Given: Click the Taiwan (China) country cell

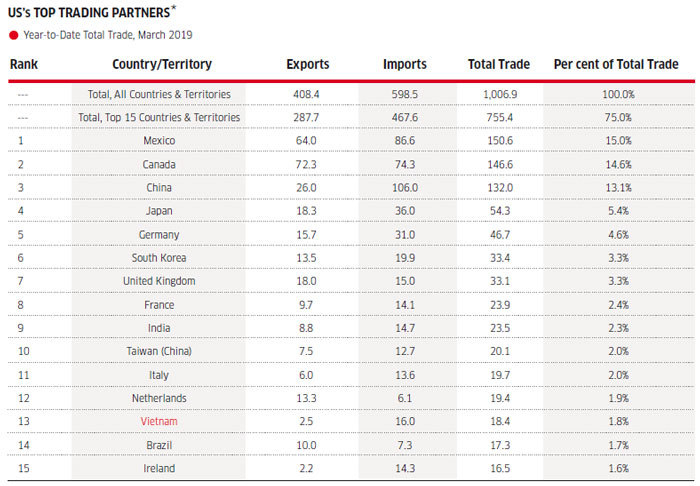Looking at the screenshot, I should point(158,352).
